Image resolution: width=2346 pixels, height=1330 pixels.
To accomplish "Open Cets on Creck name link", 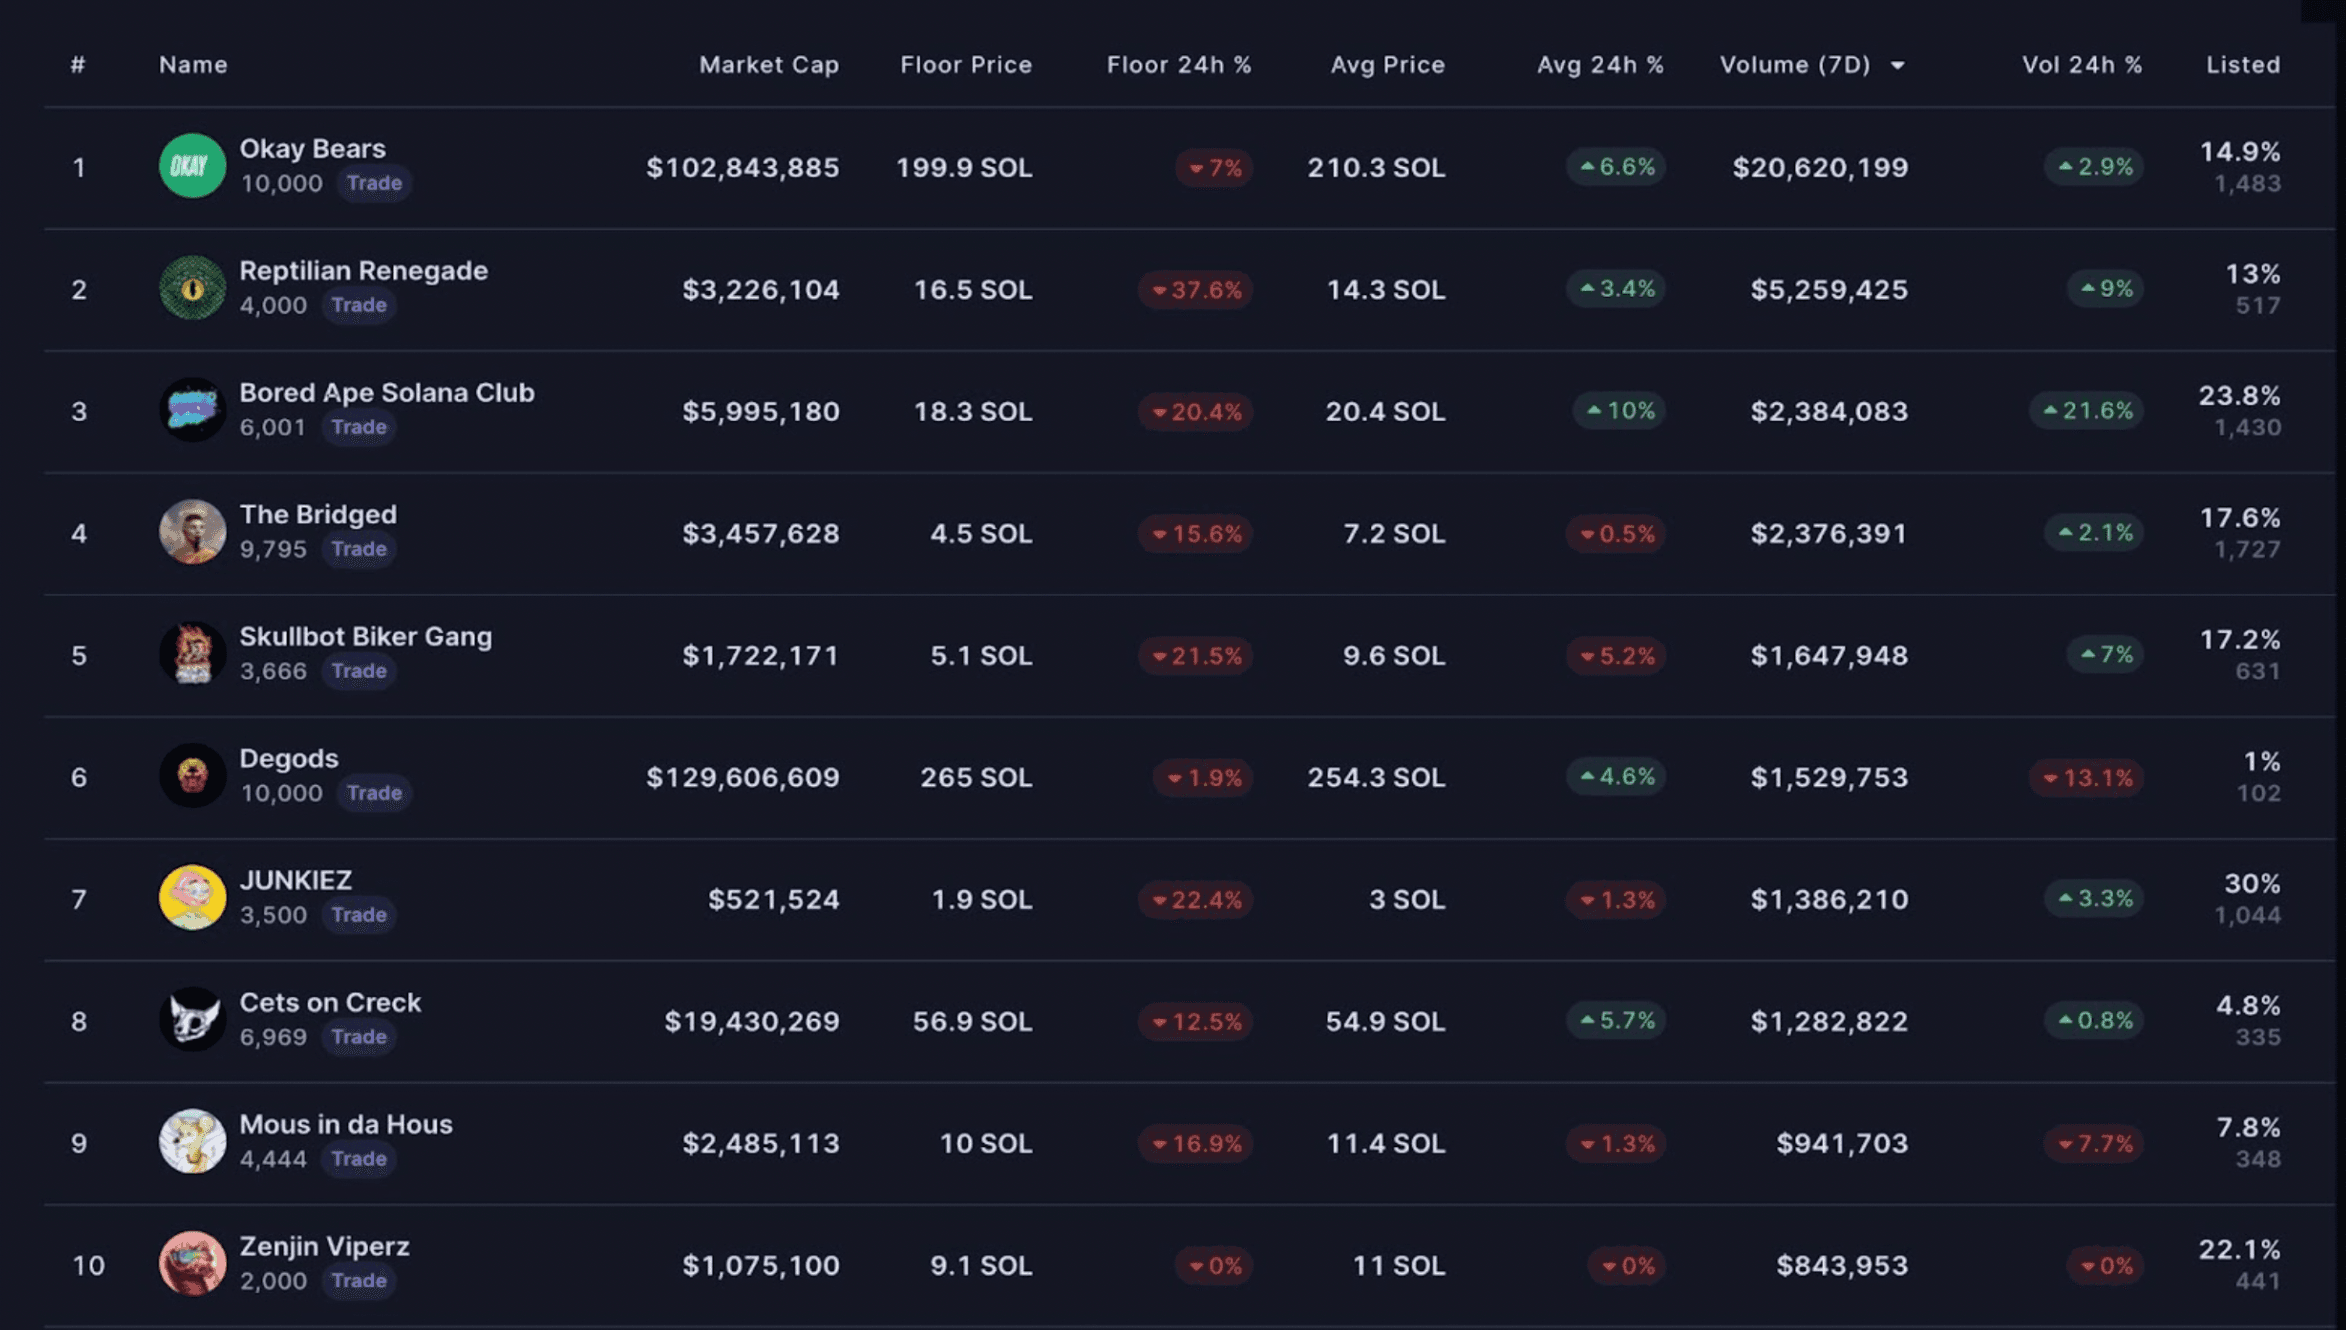I will (330, 1002).
